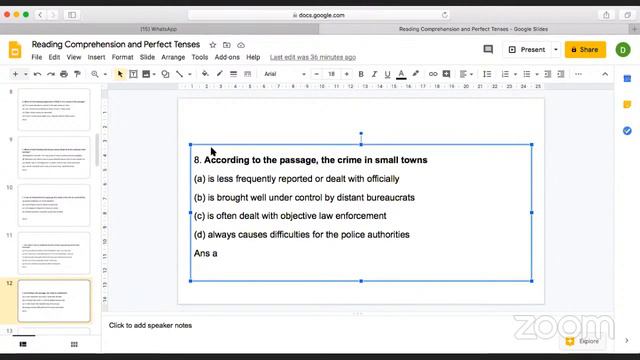Click the Insert image icon
Screen dimensions: 640x360
[146, 74]
